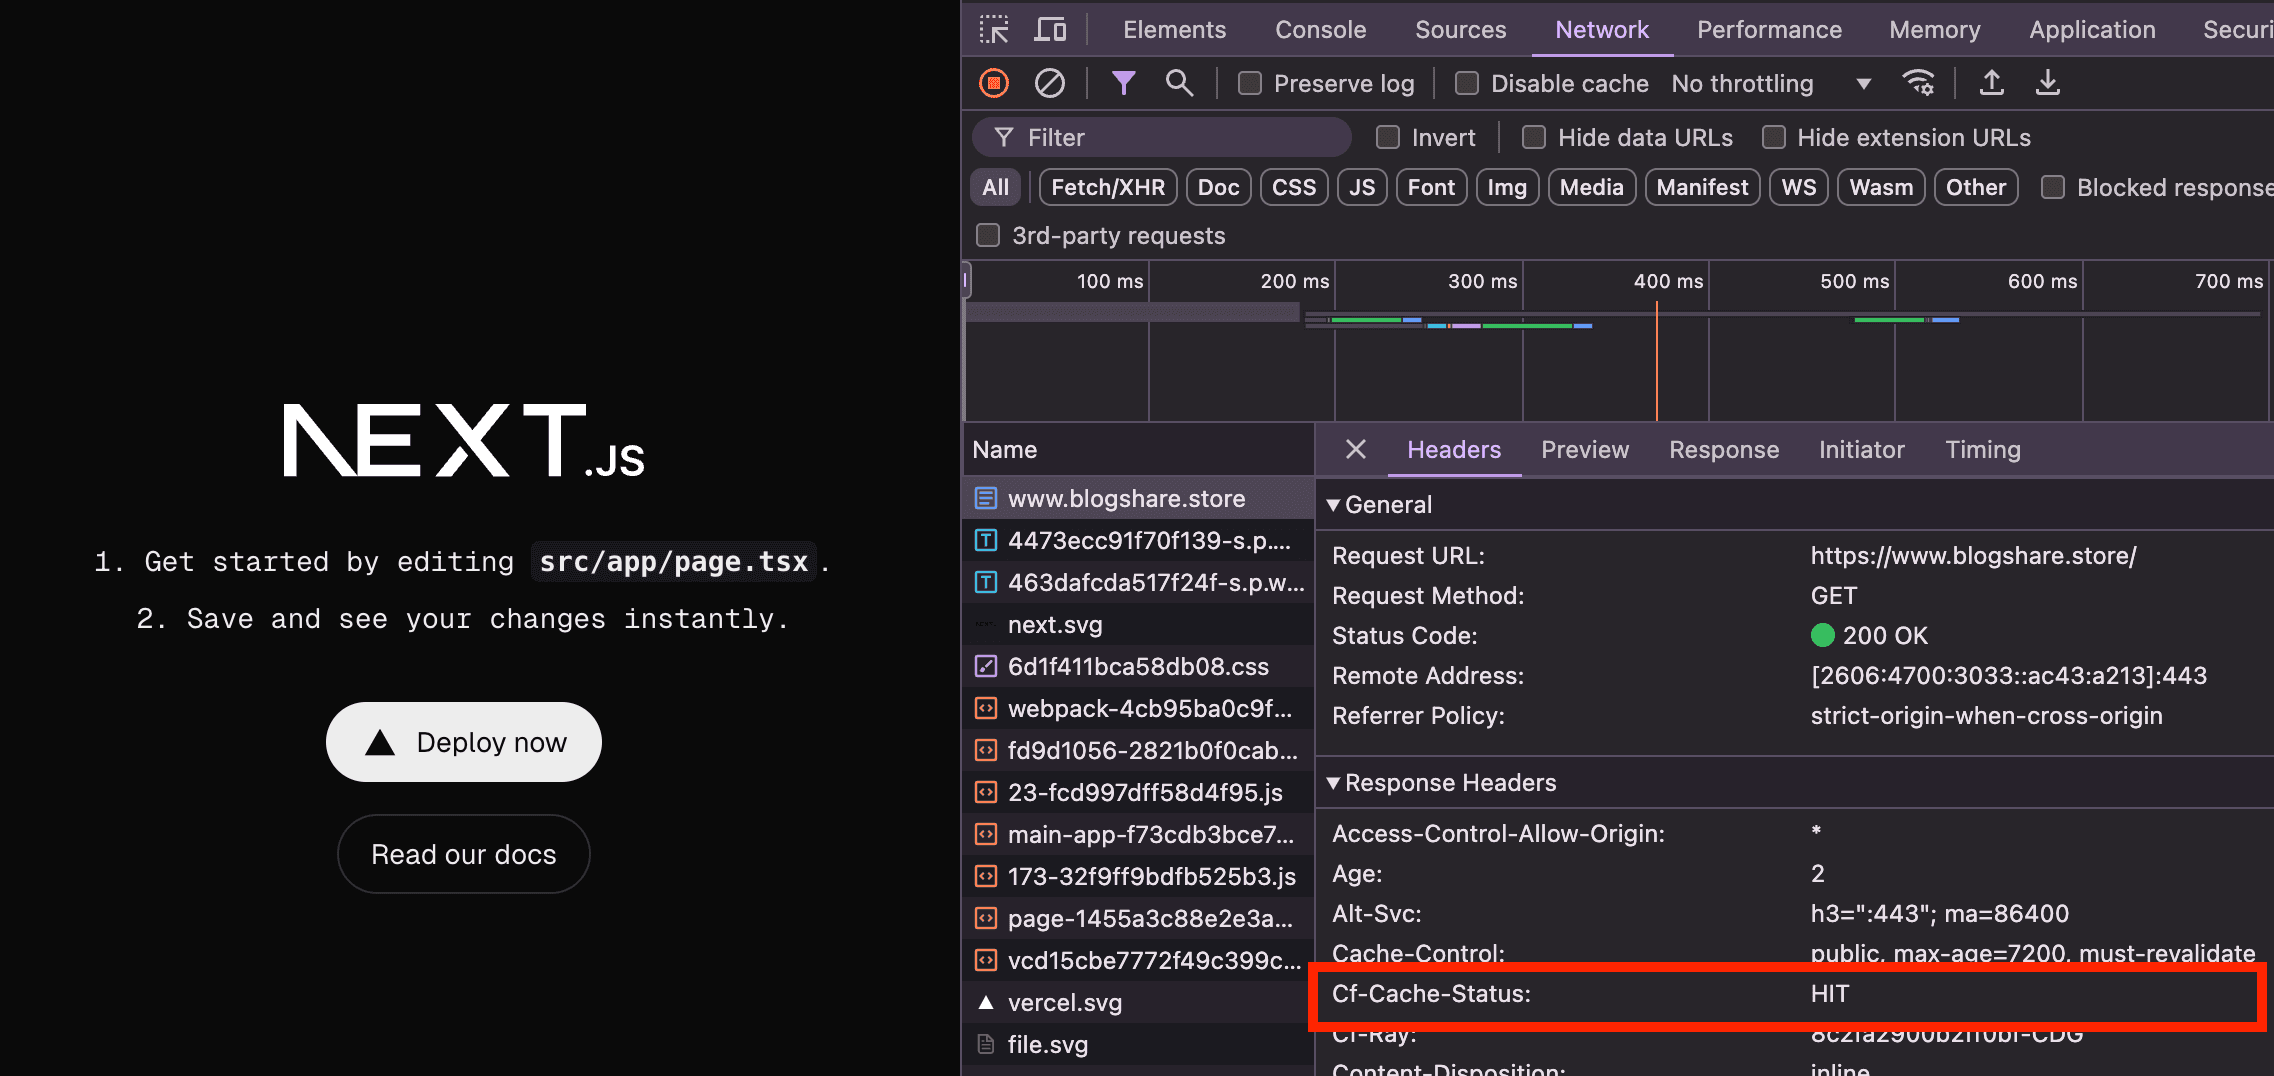Activate the inspect element selector icon
This screenshot has height=1076, width=2274.
click(x=993, y=29)
